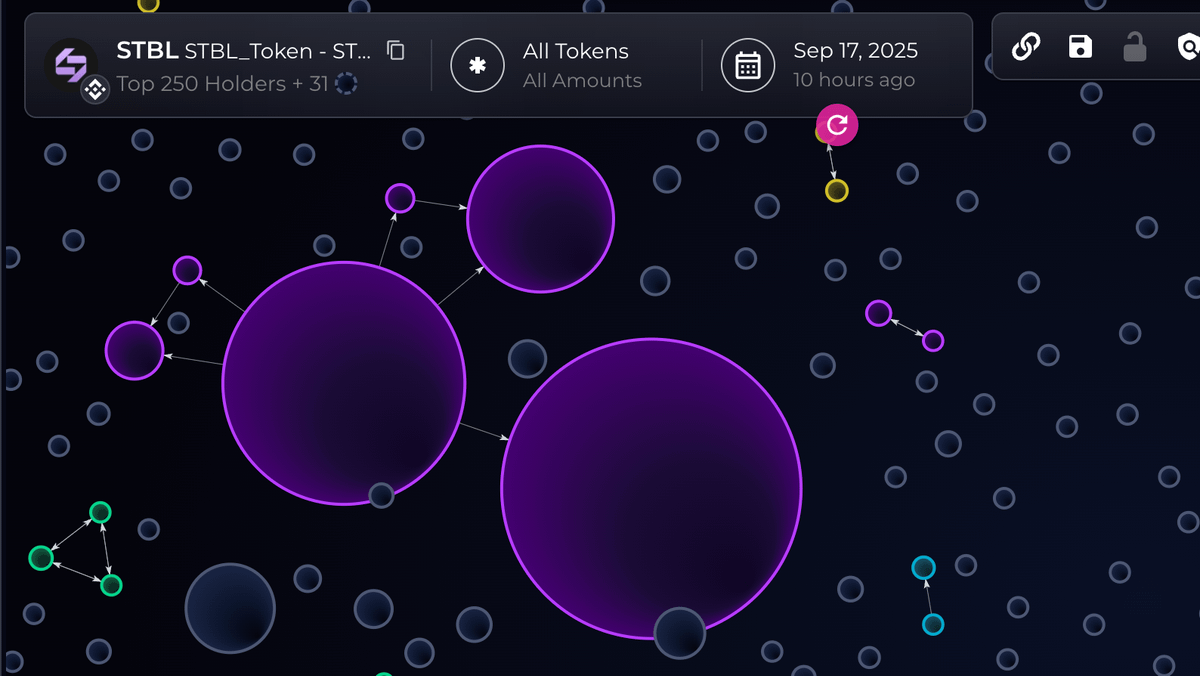Open the shield search icon
This screenshot has width=1200, height=676.
pyautogui.click(x=1187, y=46)
